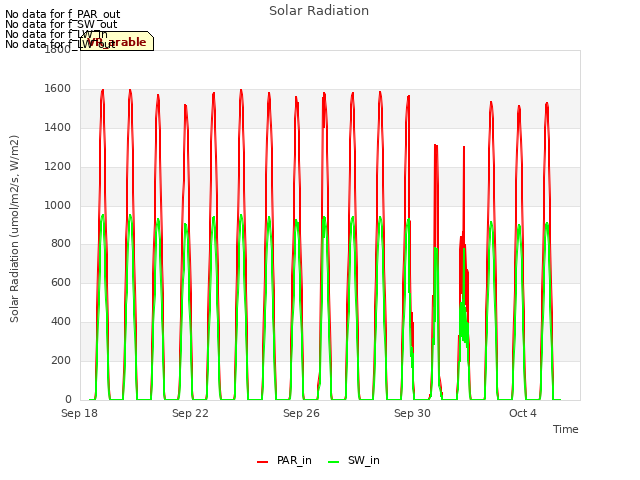
Task: Click the 1400 y-axis tick label
Action: click(x=58, y=128)
